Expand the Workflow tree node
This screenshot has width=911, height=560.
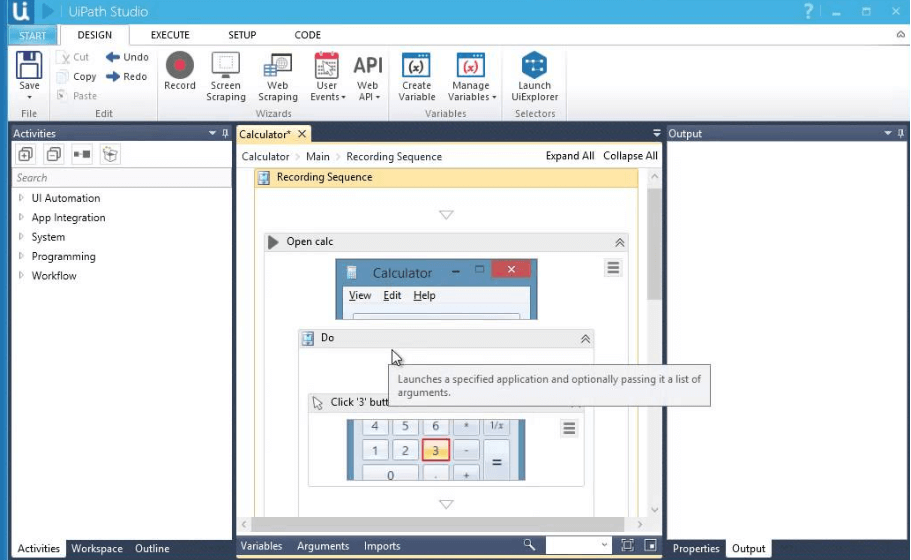[x=21, y=275]
